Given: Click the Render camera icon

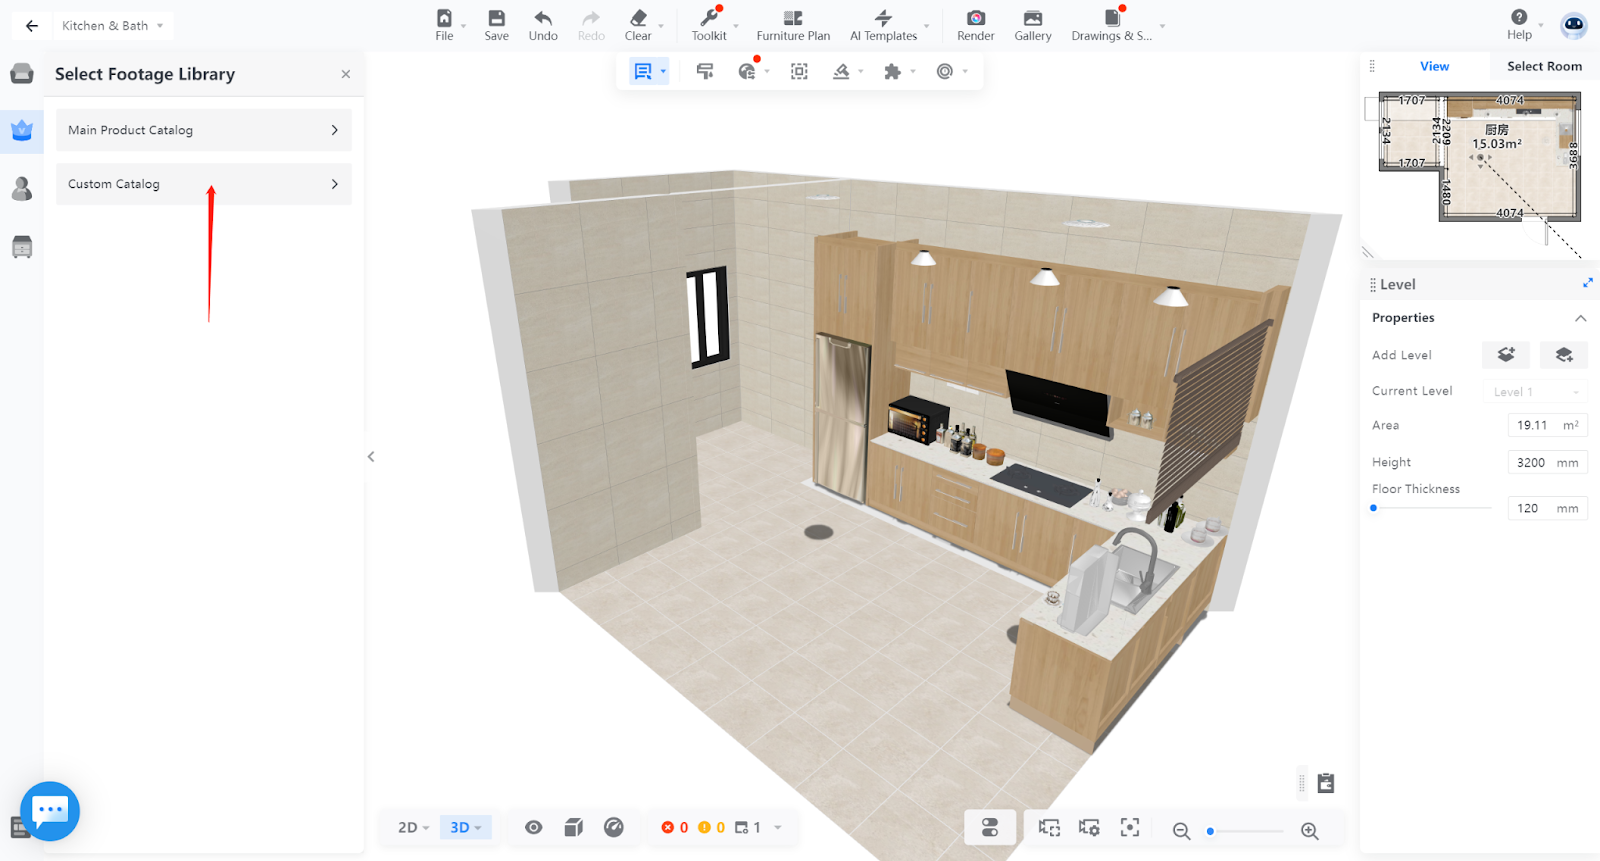Looking at the screenshot, I should pyautogui.click(x=975, y=19).
